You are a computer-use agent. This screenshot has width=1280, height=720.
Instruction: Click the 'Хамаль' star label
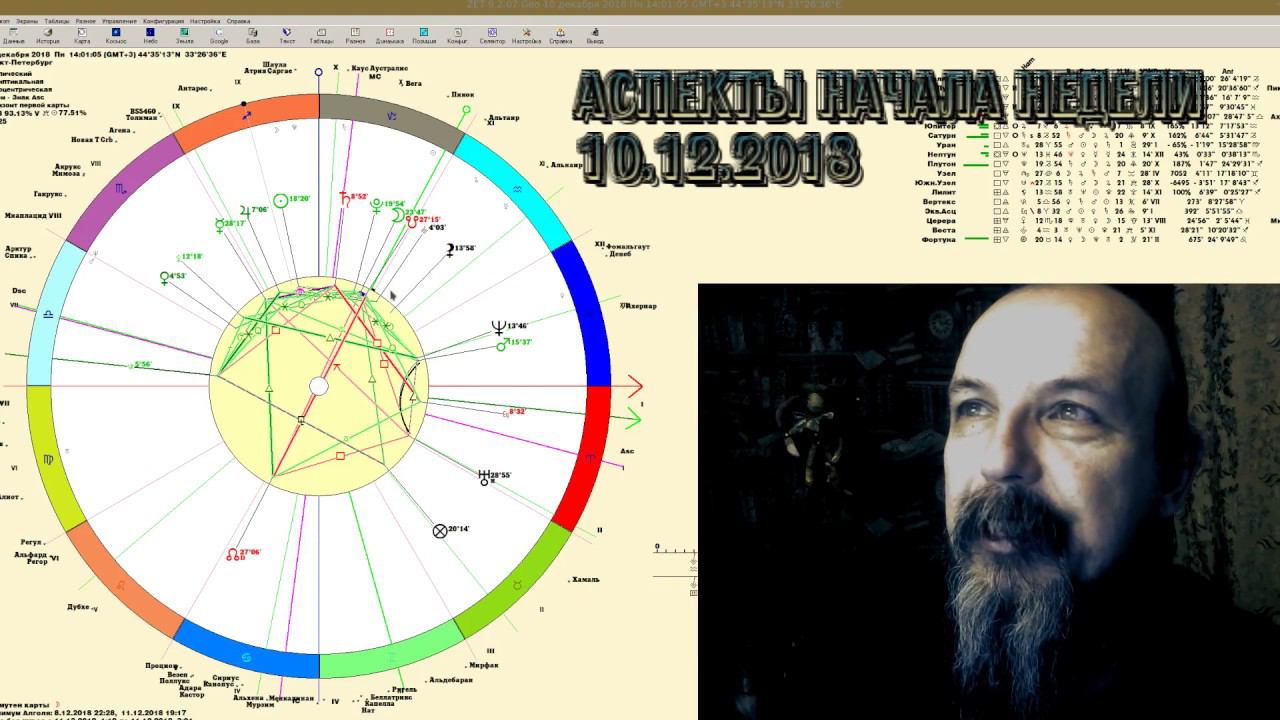click(x=586, y=580)
